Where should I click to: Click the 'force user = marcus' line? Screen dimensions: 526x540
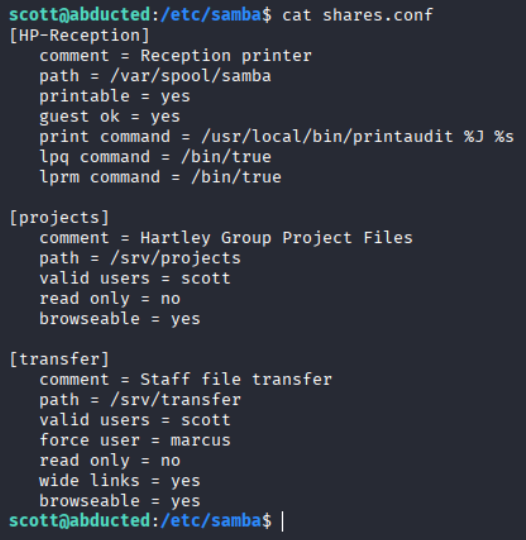click(135, 440)
